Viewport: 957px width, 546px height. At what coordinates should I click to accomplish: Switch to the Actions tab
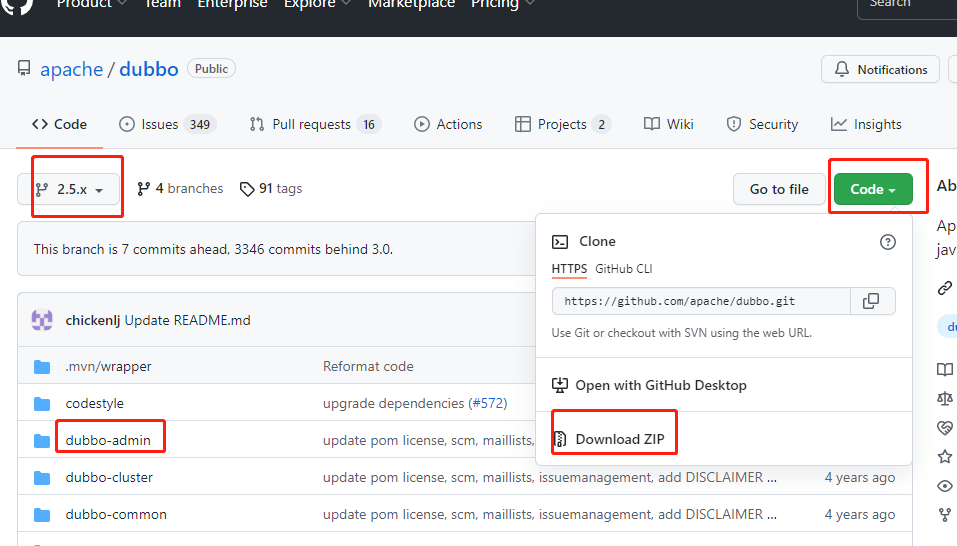point(448,124)
